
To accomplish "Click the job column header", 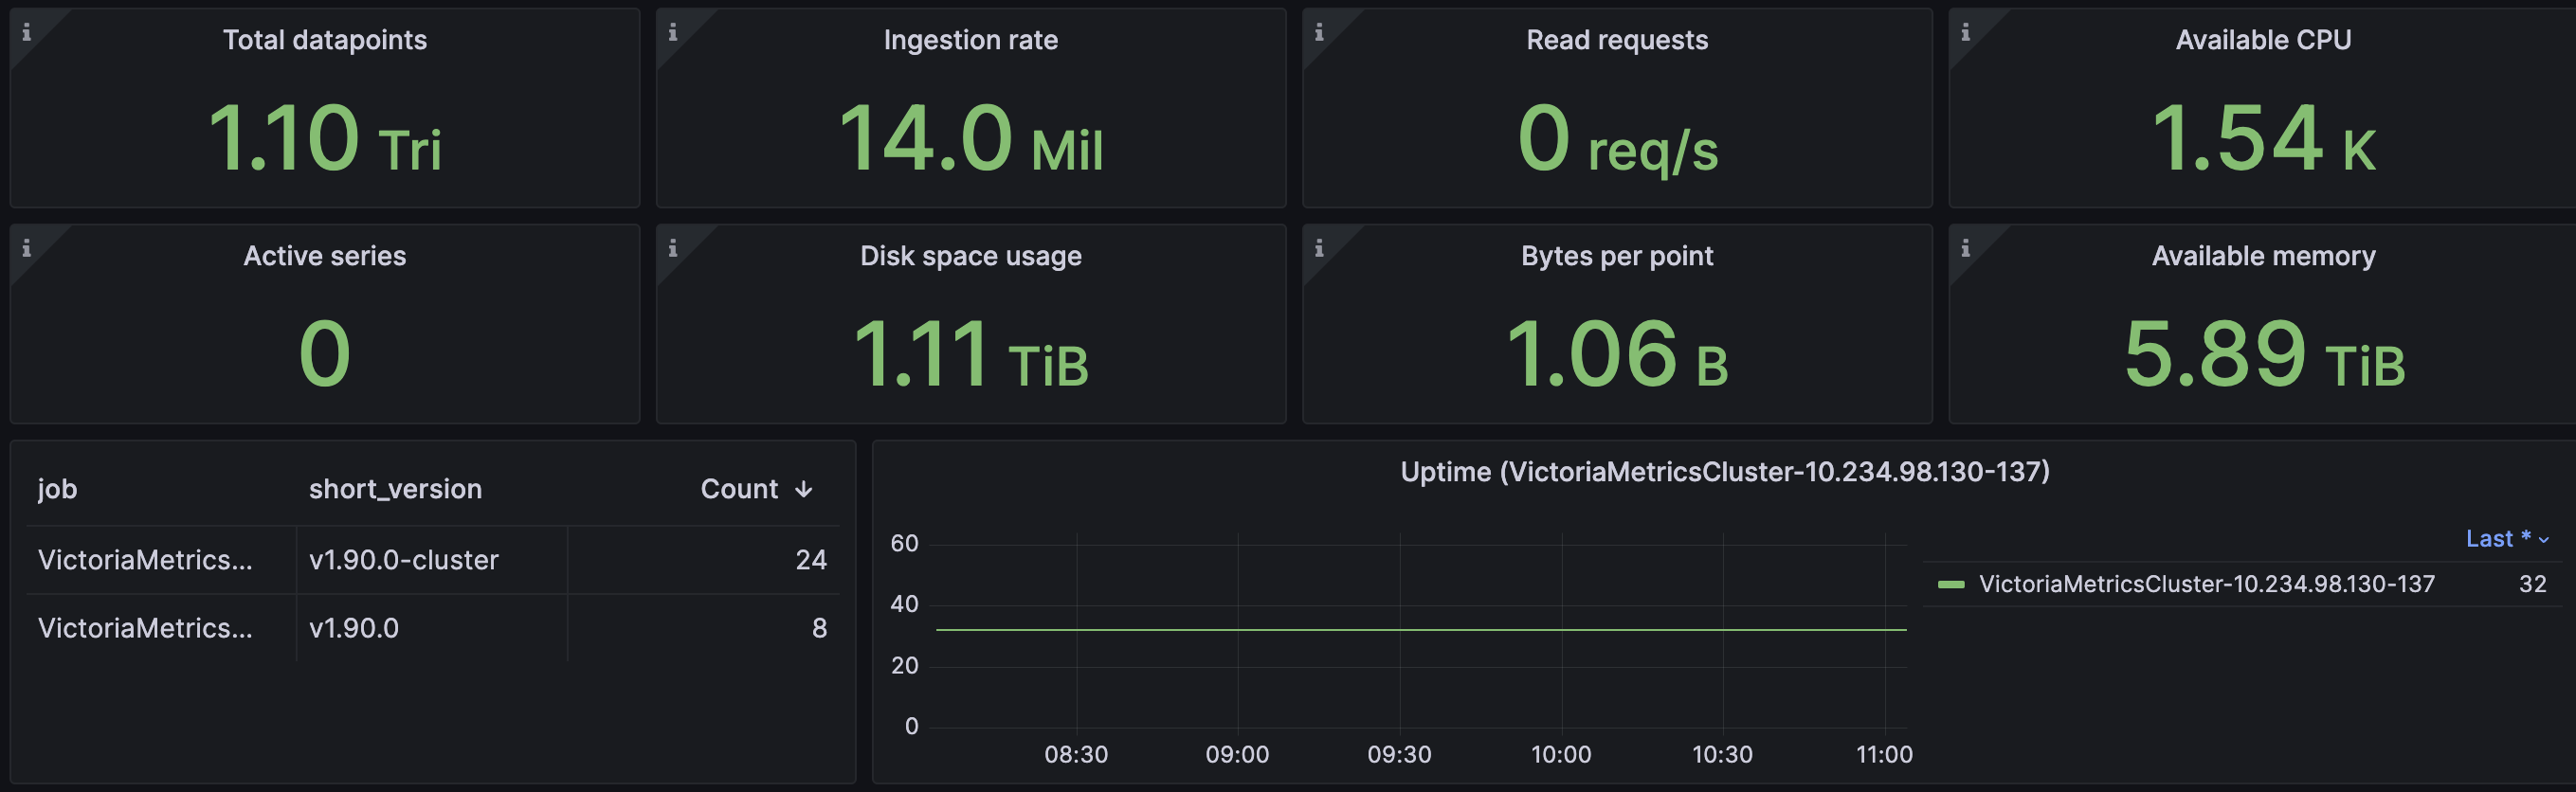I will 57,489.
